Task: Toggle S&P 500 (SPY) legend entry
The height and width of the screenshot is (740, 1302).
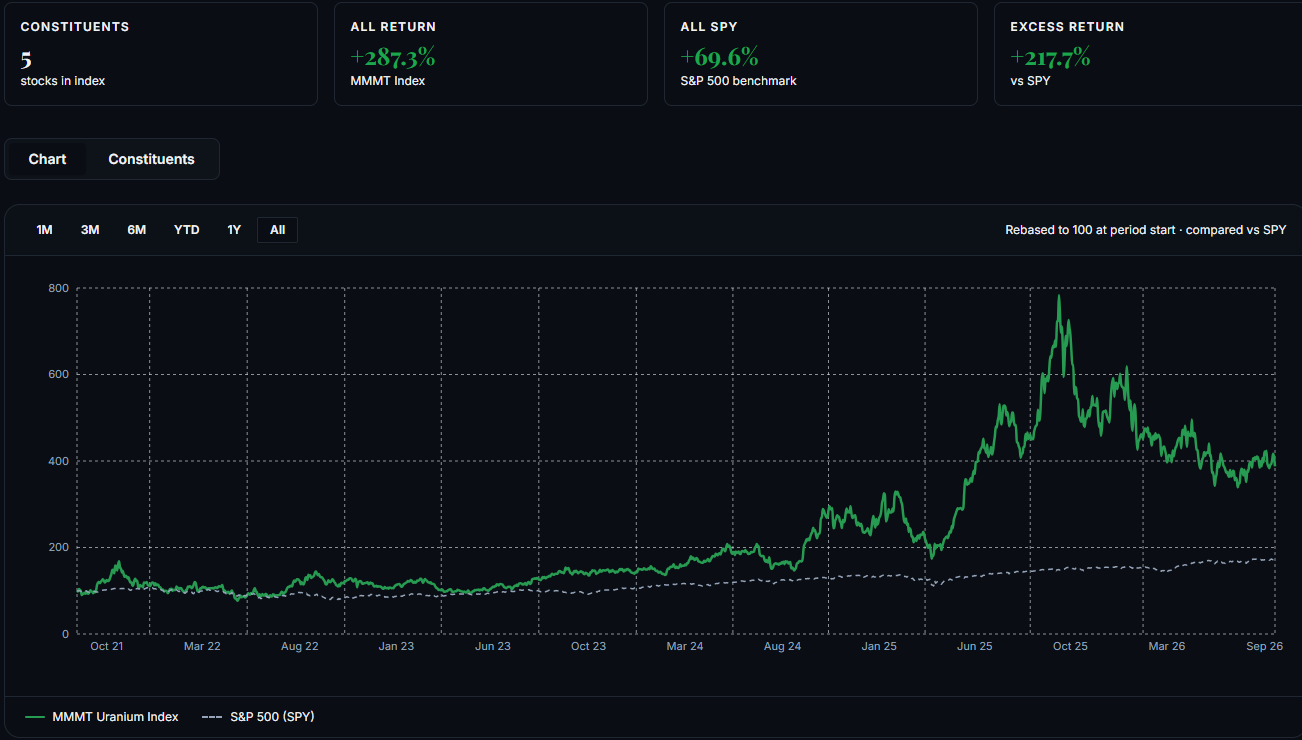Action: click(x=258, y=716)
